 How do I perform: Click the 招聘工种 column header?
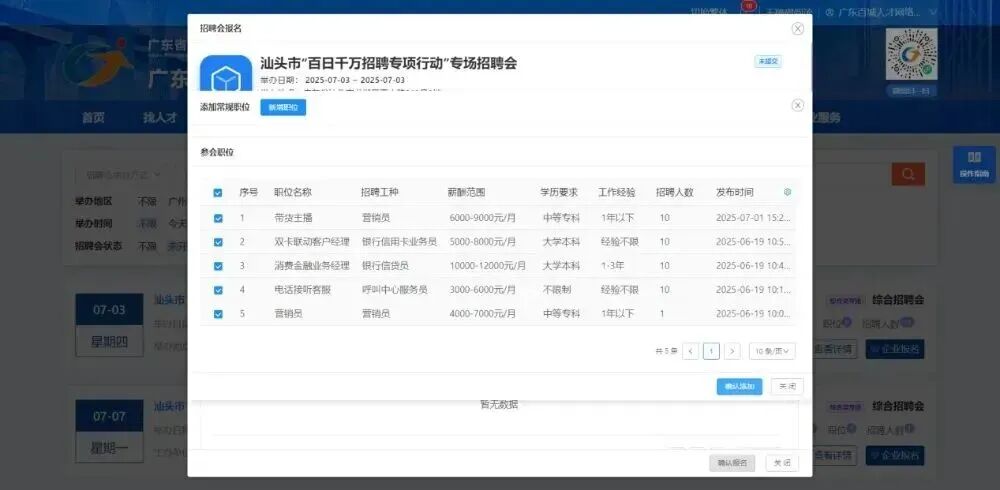coord(379,192)
